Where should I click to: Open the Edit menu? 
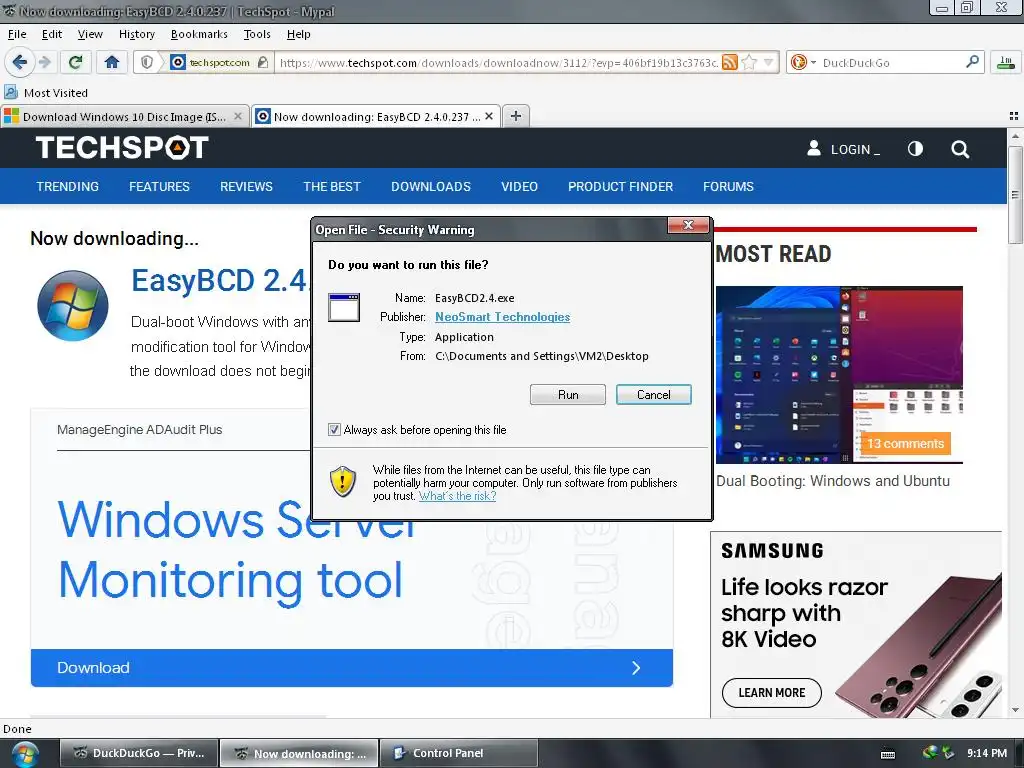pos(52,34)
